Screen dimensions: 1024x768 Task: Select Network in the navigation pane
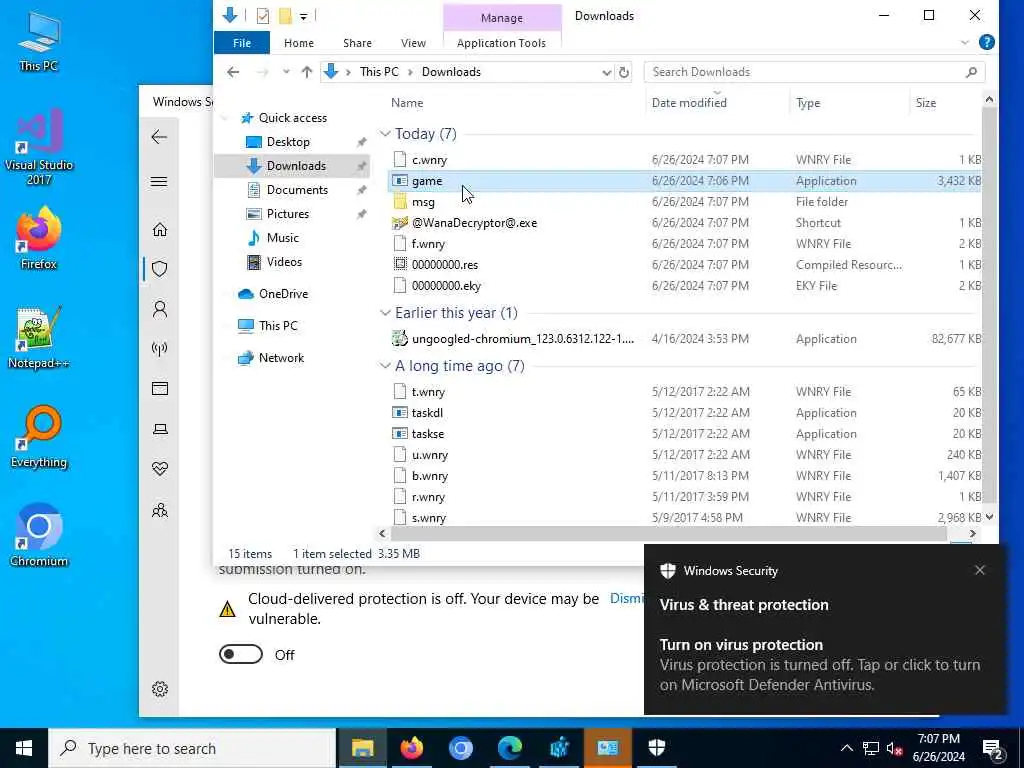pyautogui.click(x=281, y=358)
